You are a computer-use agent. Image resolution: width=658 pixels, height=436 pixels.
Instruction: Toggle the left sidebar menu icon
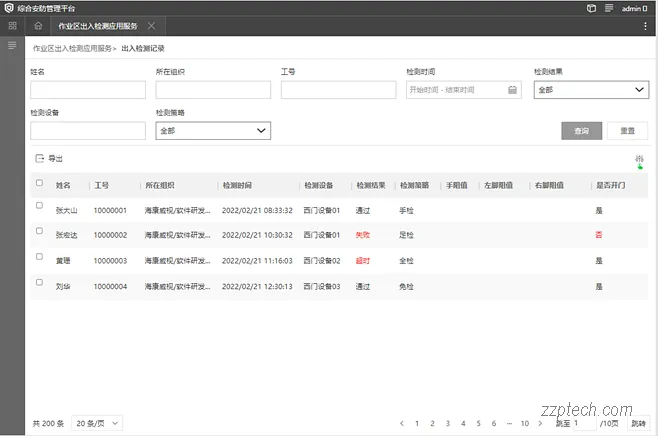point(12,45)
